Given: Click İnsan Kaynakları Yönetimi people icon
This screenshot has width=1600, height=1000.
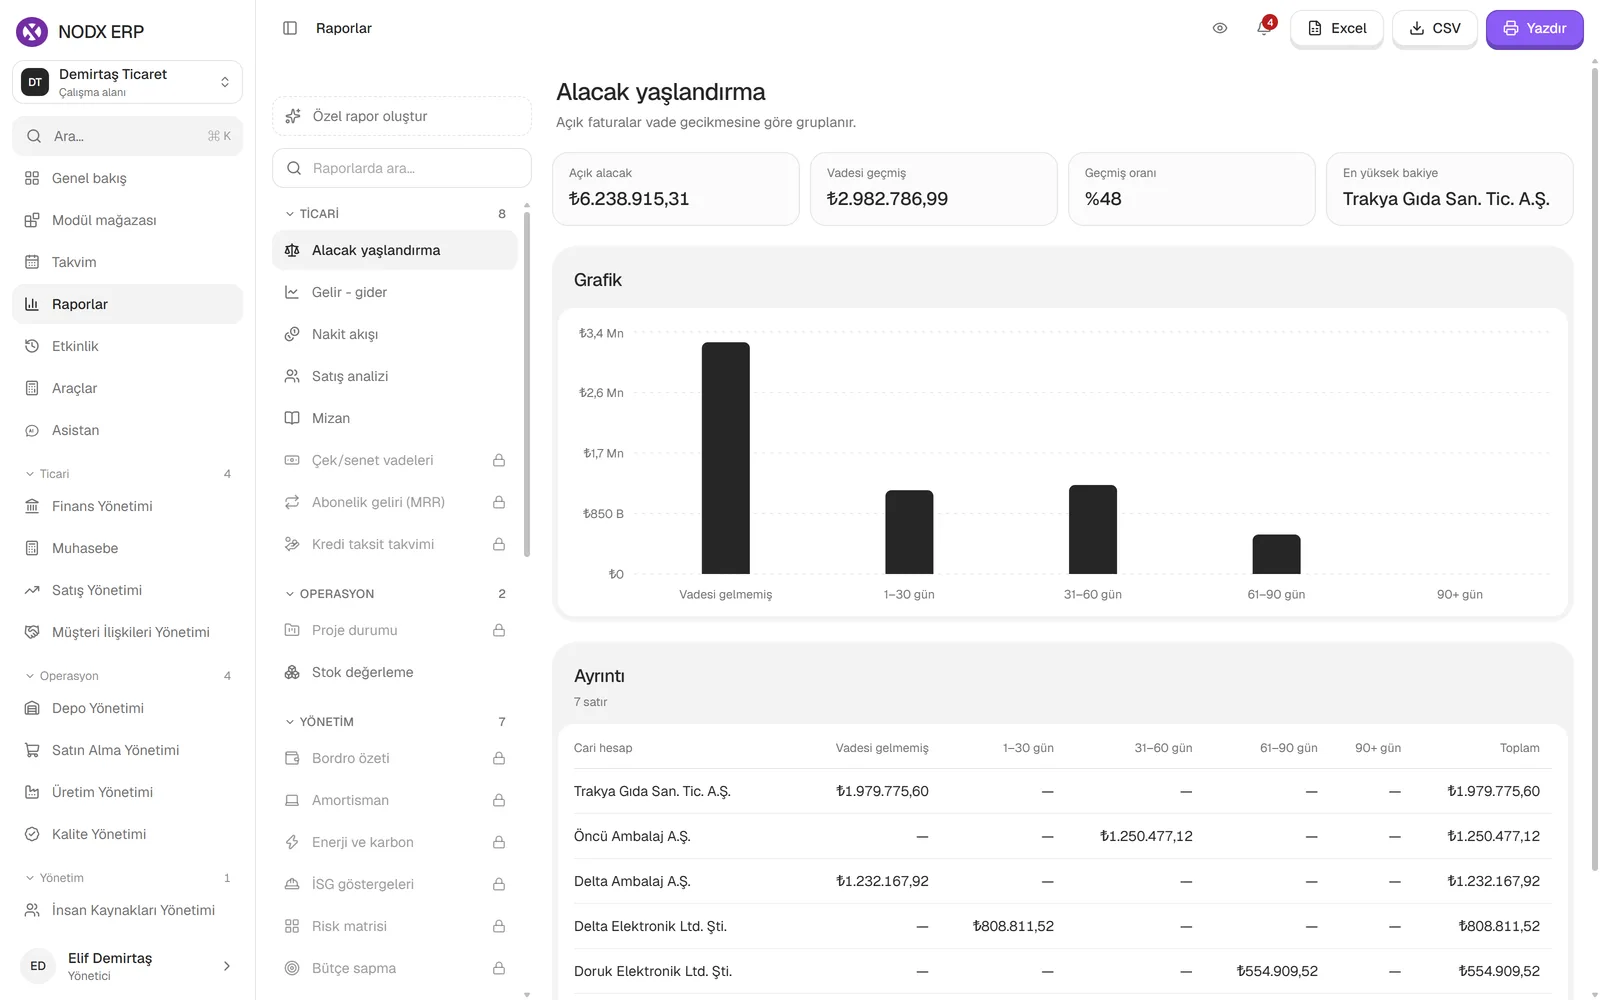Looking at the screenshot, I should [32, 910].
